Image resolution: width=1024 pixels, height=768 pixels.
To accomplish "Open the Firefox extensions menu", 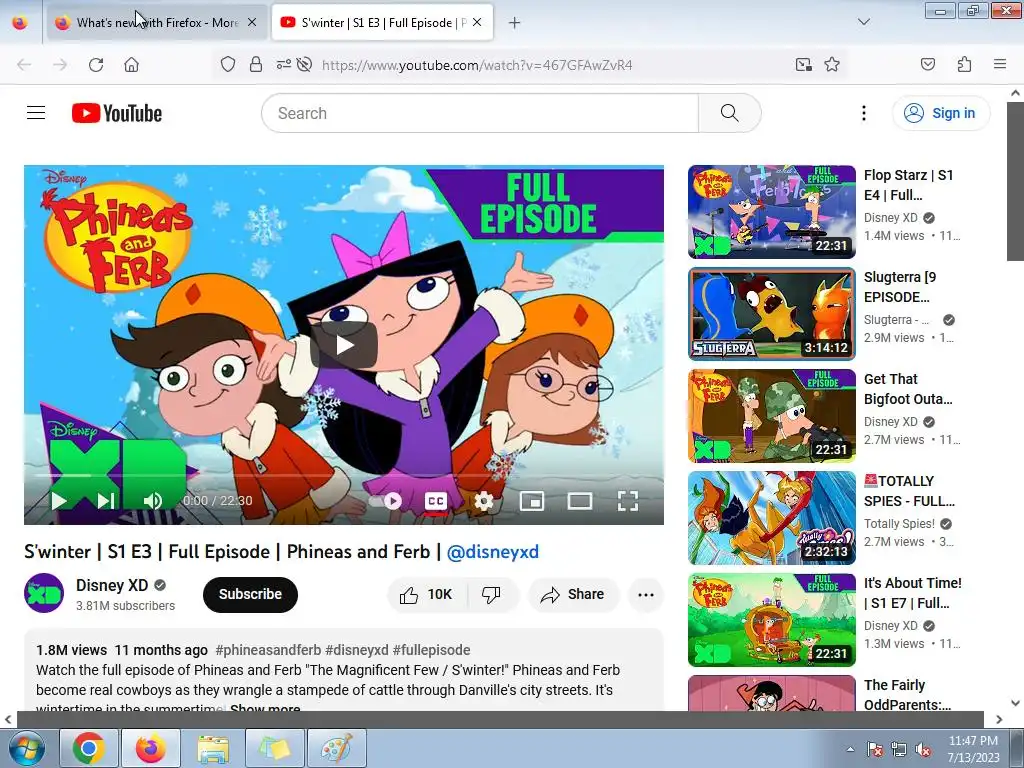I will [x=964, y=65].
